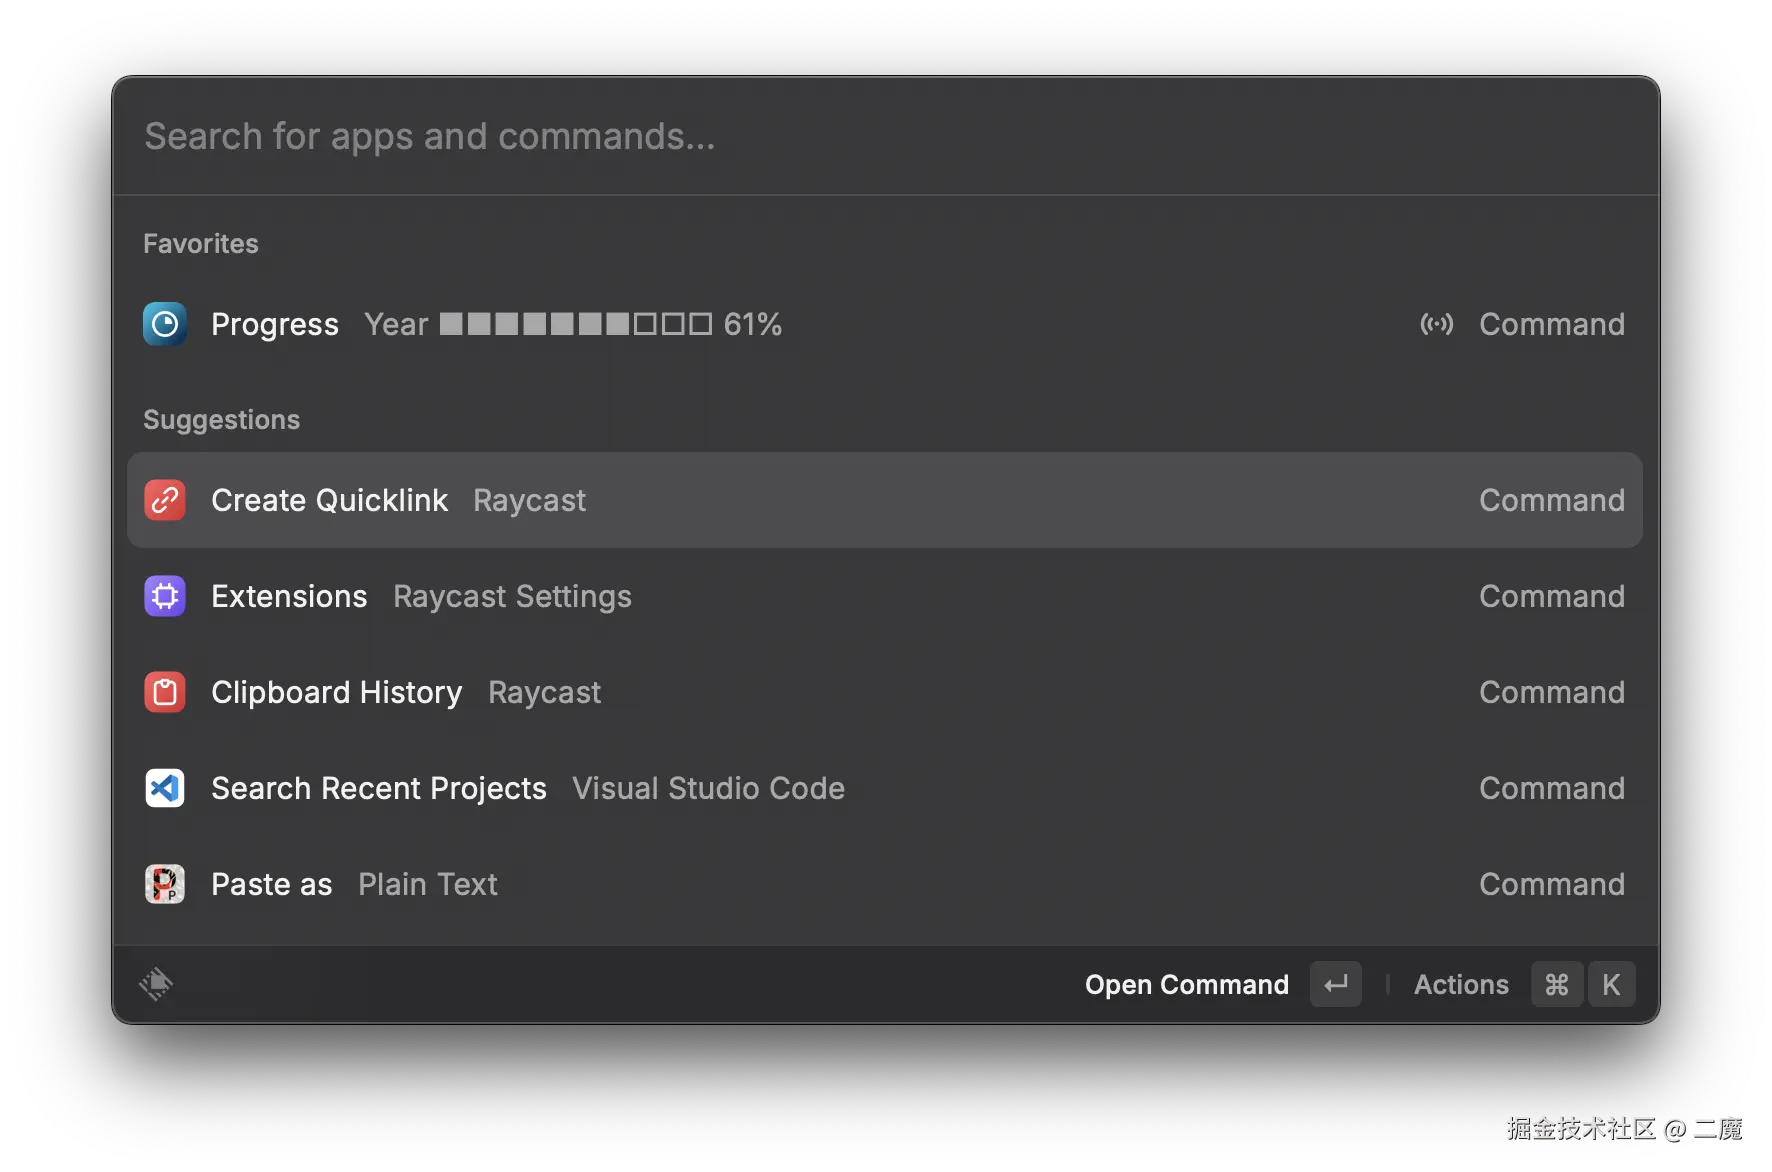Click Command label on Create Quicklink row
This screenshot has height=1172, width=1772.
coord(1552,500)
